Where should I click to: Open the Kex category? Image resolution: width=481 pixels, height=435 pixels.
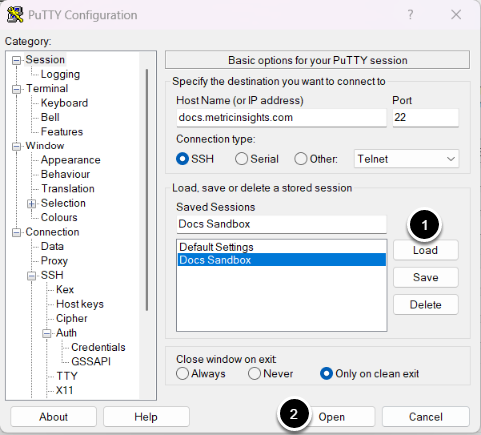[65, 289]
